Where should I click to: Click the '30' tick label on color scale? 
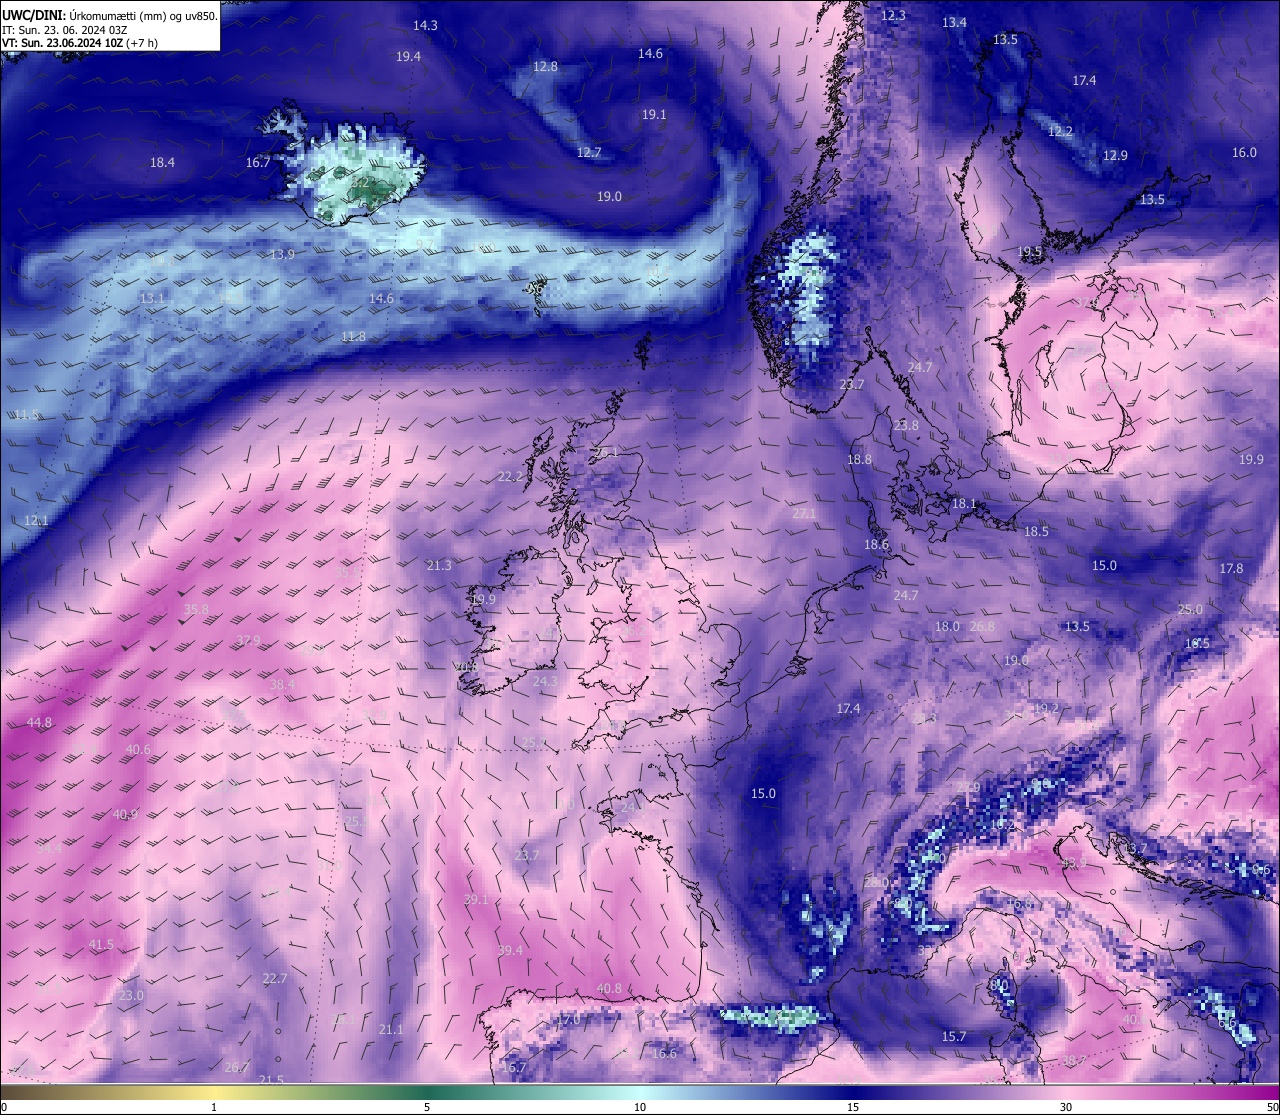point(1066,1107)
